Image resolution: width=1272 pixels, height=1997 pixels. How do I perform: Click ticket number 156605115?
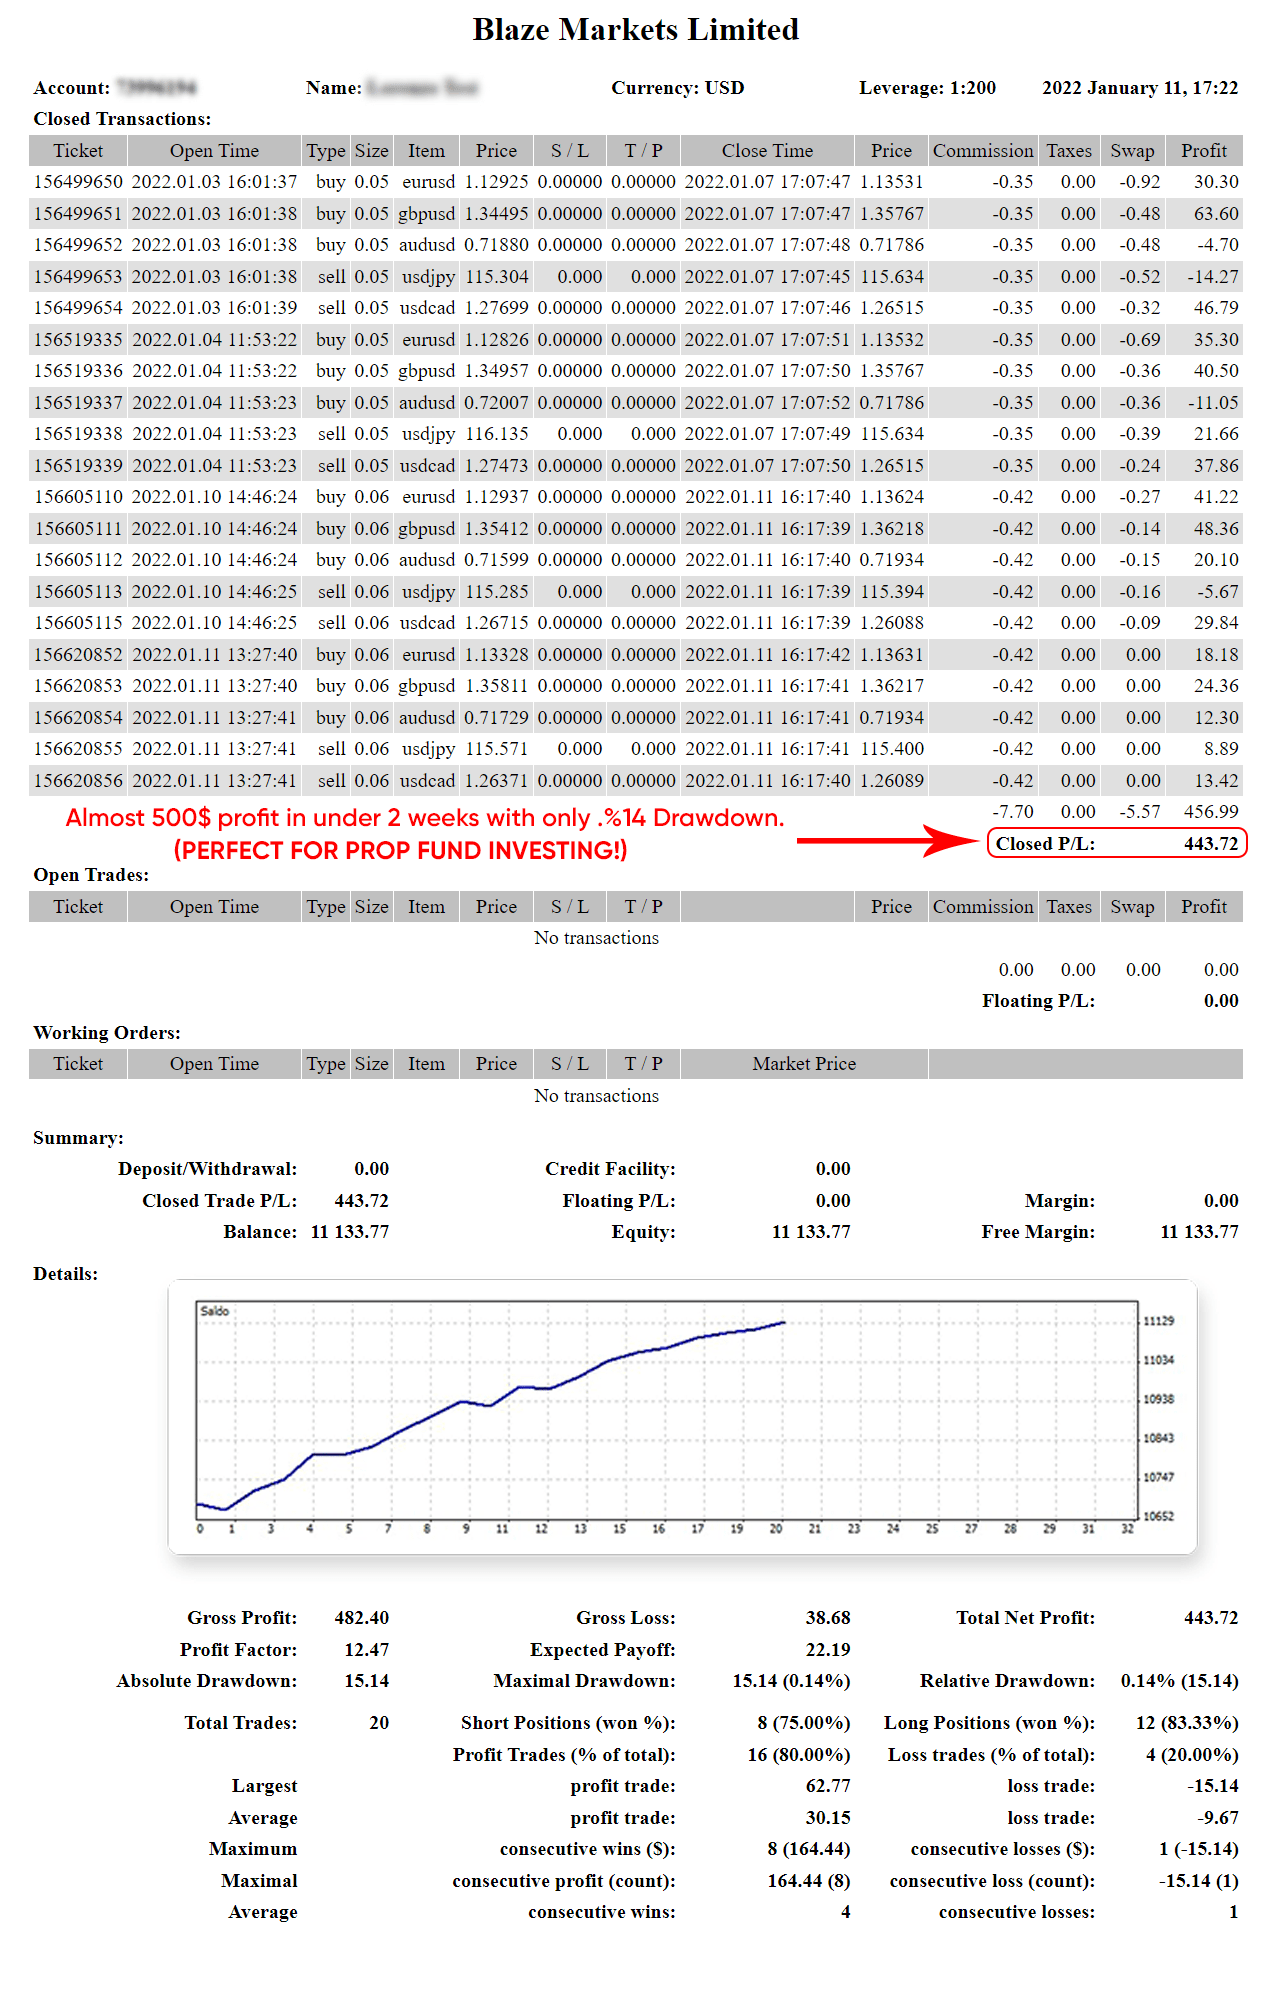click(x=78, y=623)
